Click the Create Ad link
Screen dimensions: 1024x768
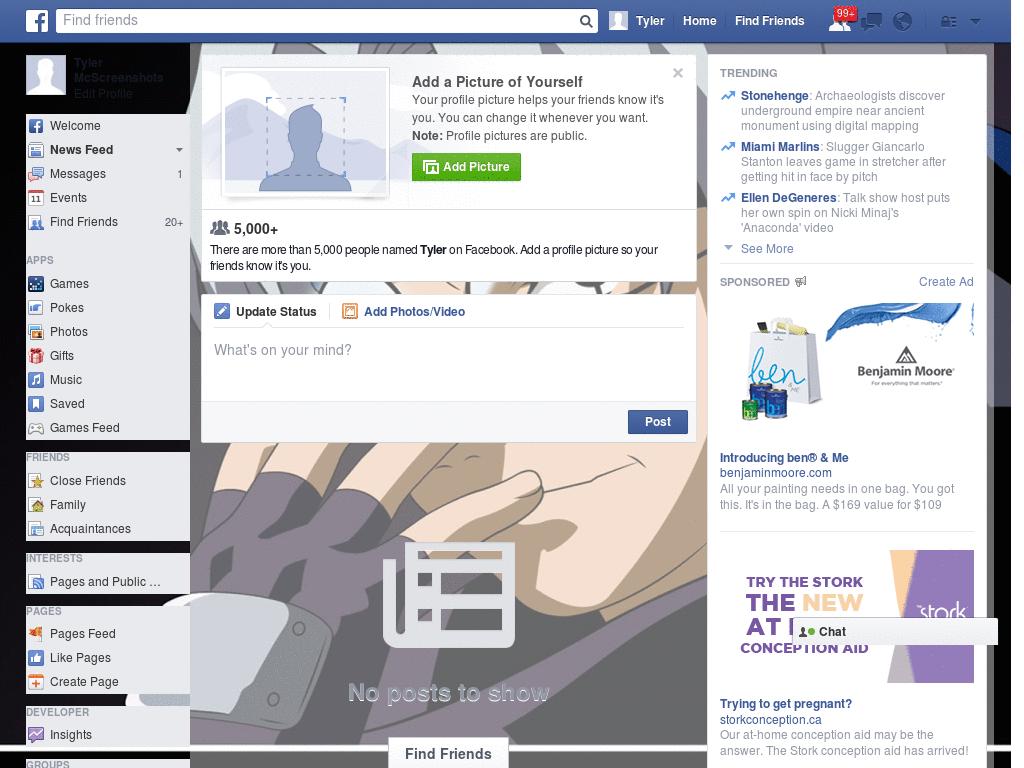click(946, 282)
